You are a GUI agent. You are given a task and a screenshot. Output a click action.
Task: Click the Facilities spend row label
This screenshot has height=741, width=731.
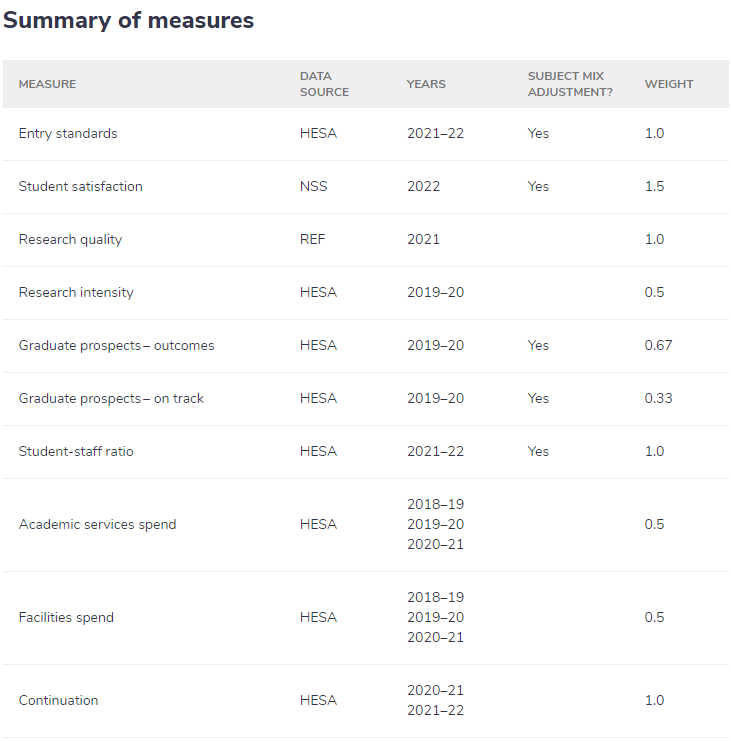[66, 618]
